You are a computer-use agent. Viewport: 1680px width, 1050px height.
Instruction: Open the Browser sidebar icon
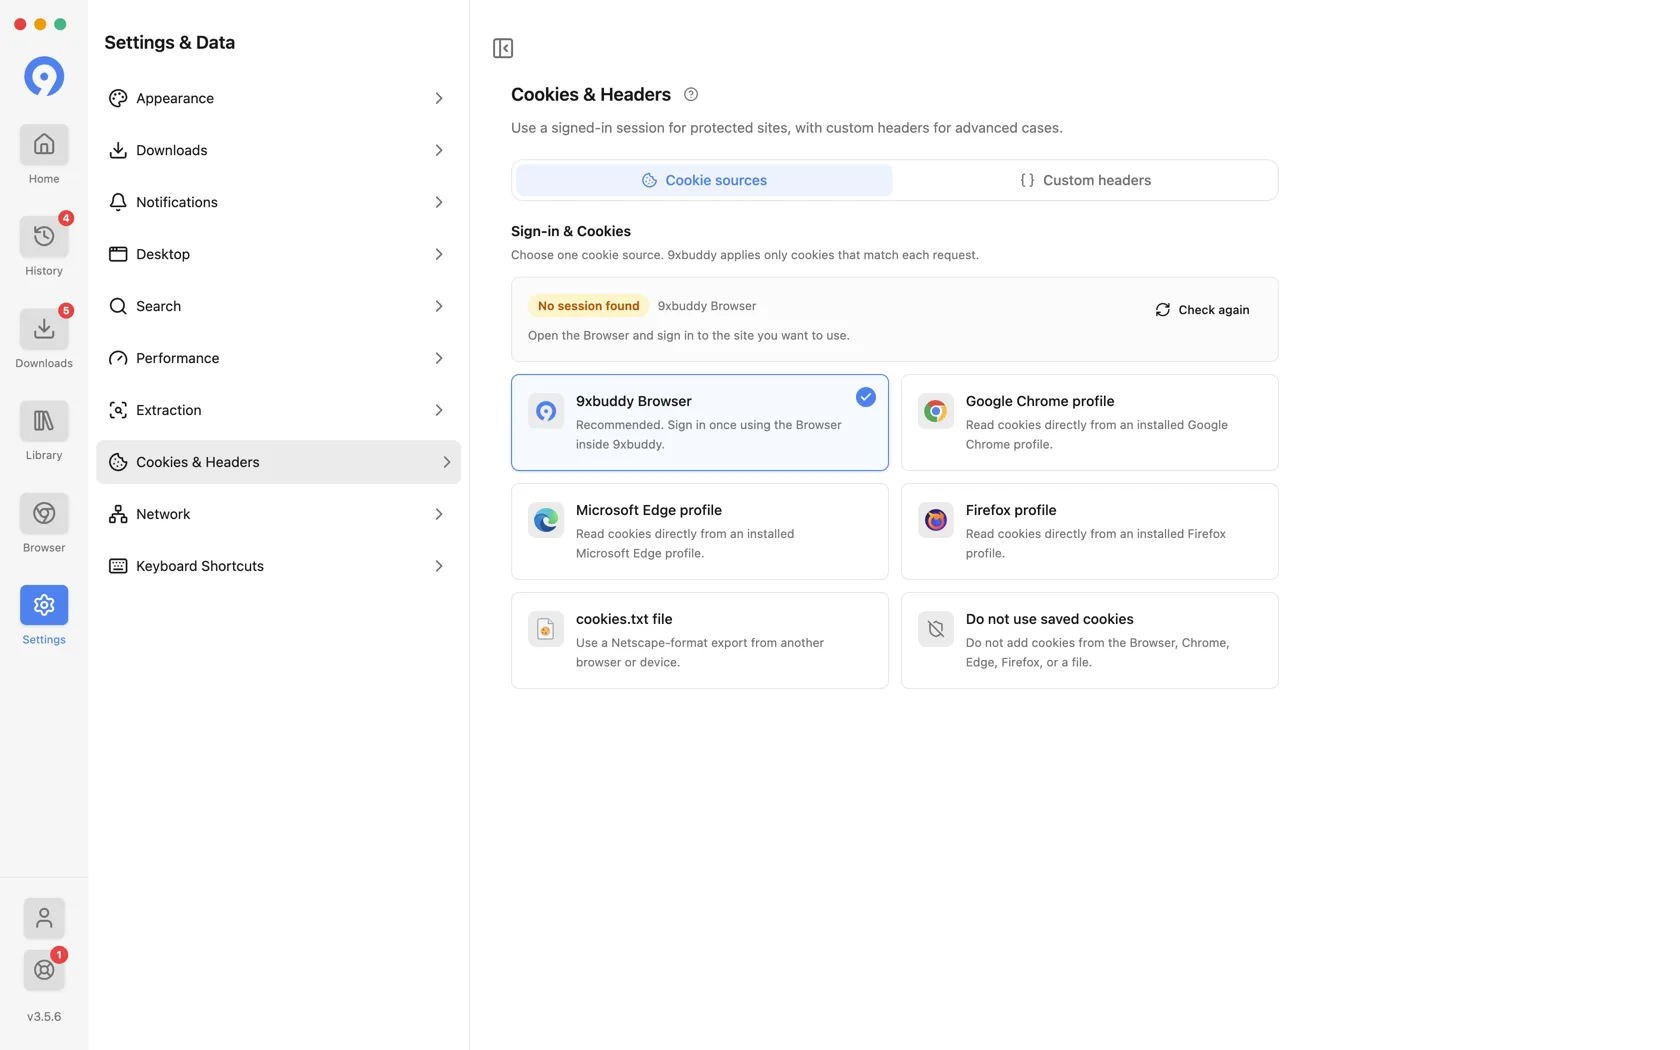click(x=44, y=513)
